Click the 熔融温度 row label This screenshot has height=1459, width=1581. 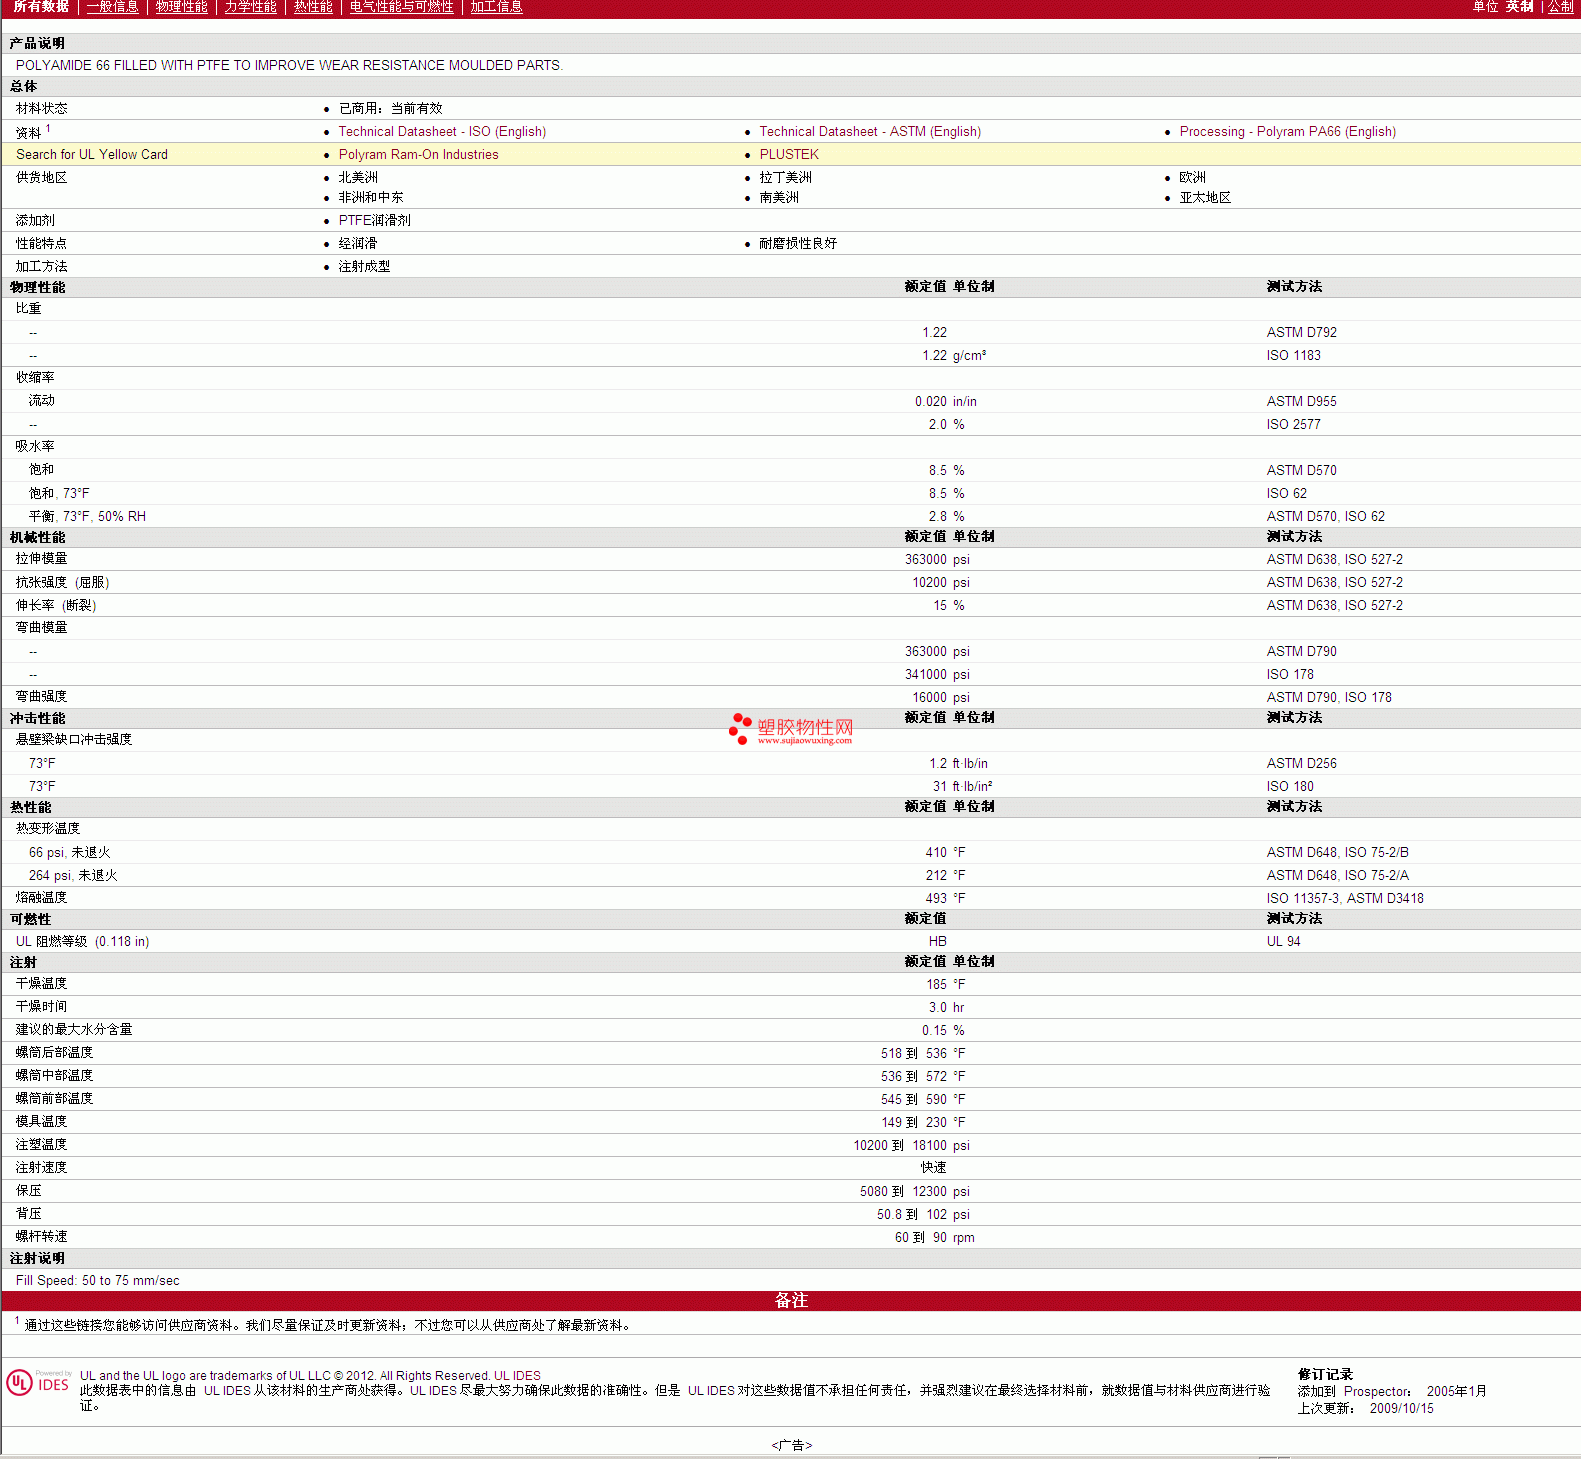click(41, 898)
